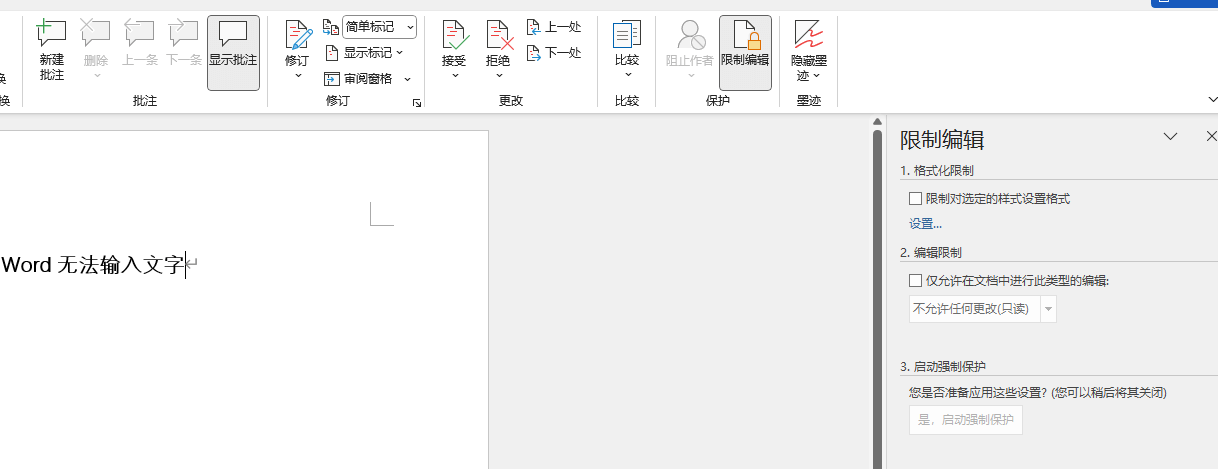Click 是，启动强制保护 button

pyautogui.click(x=965, y=420)
